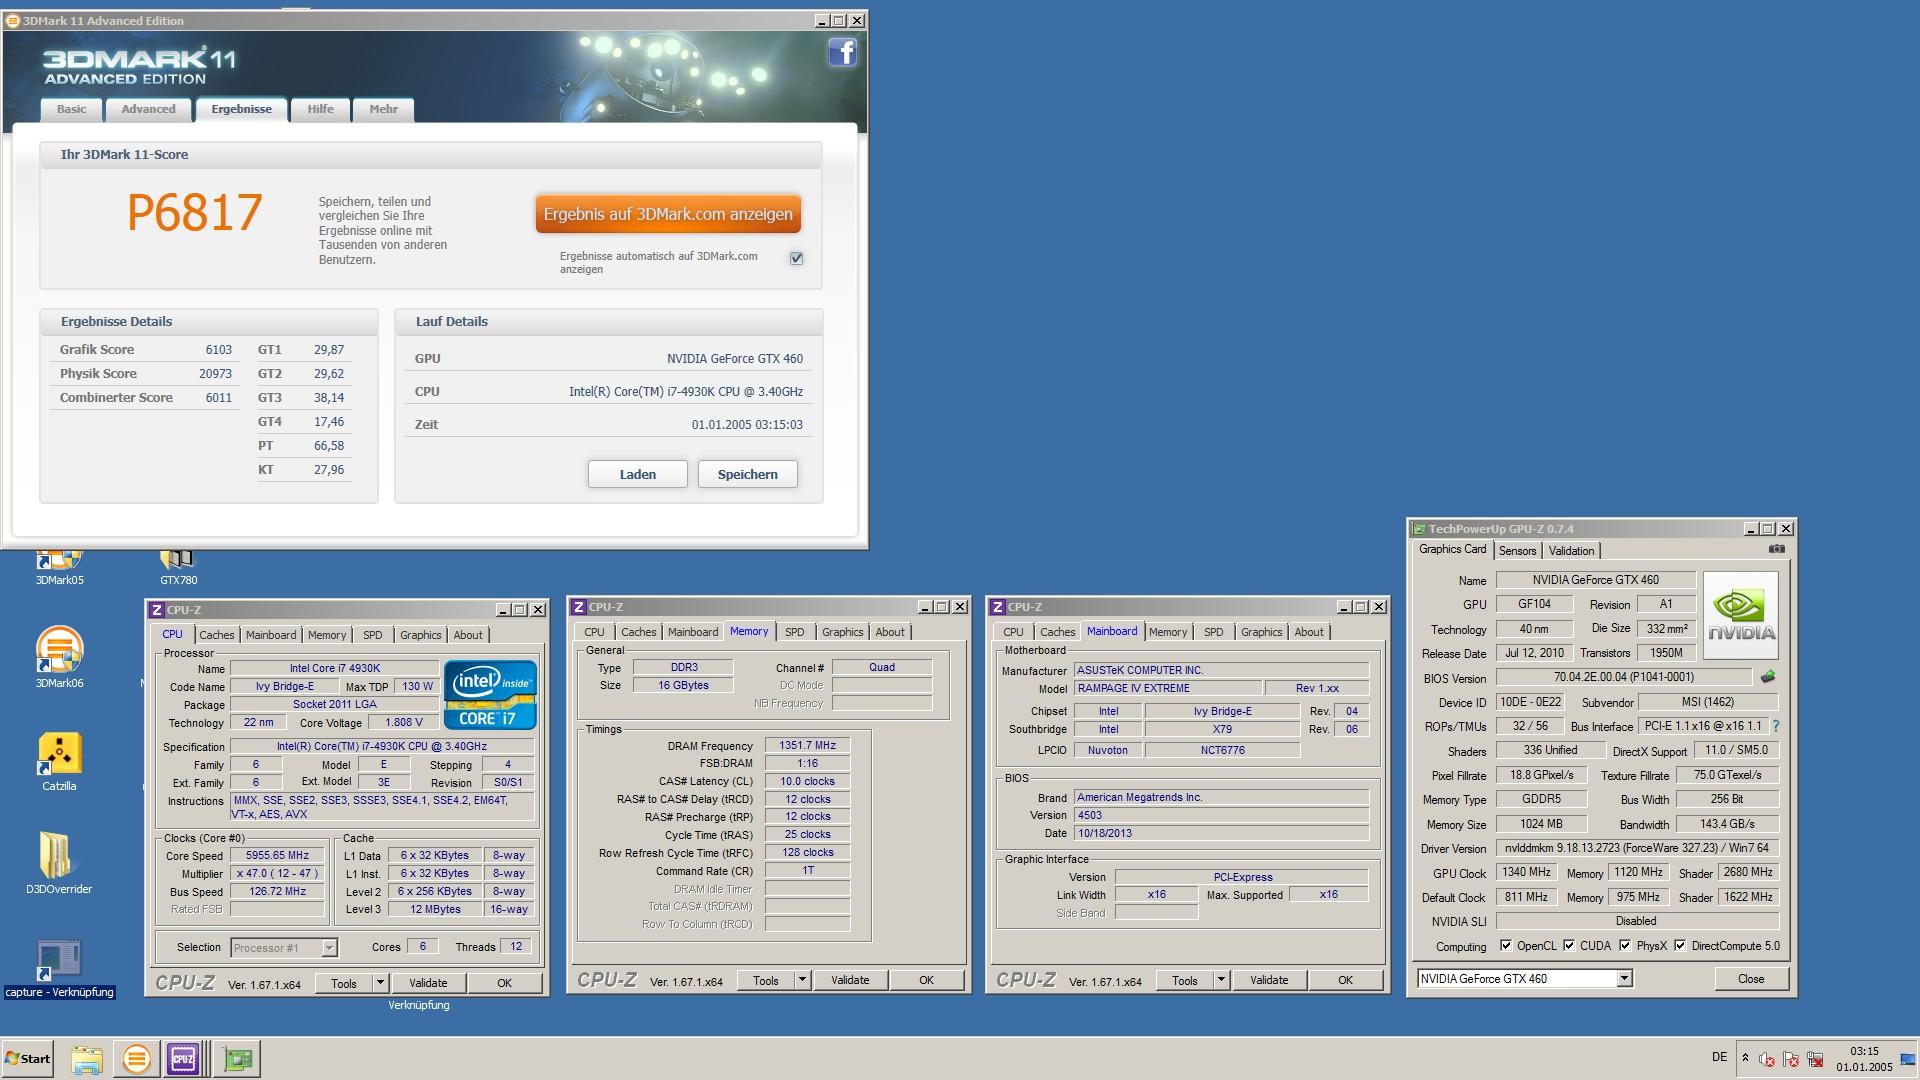Open the GTX780 desktop folder
The width and height of the screenshot is (1920, 1080).
point(178,567)
